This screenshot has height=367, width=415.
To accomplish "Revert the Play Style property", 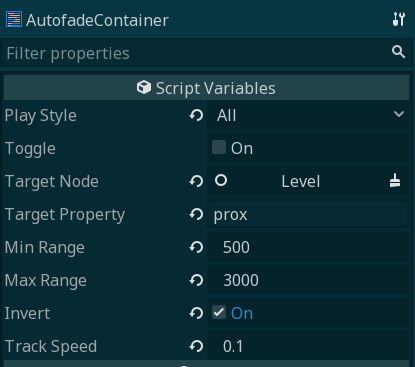I will pyautogui.click(x=196, y=115).
